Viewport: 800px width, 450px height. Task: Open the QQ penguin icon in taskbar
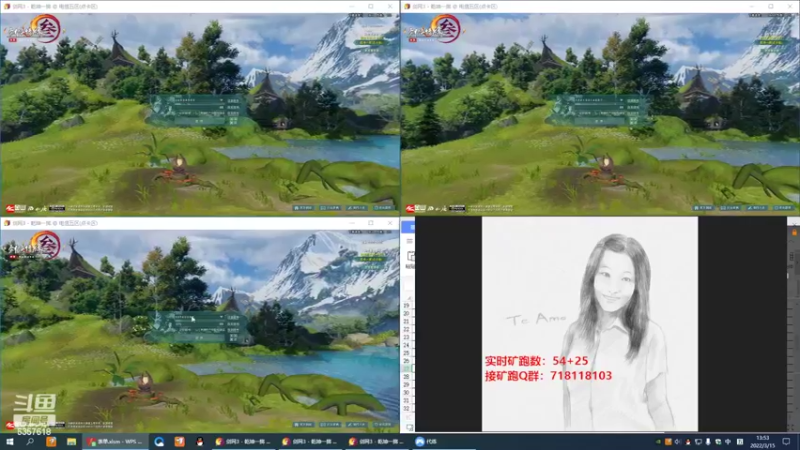click(199, 442)
